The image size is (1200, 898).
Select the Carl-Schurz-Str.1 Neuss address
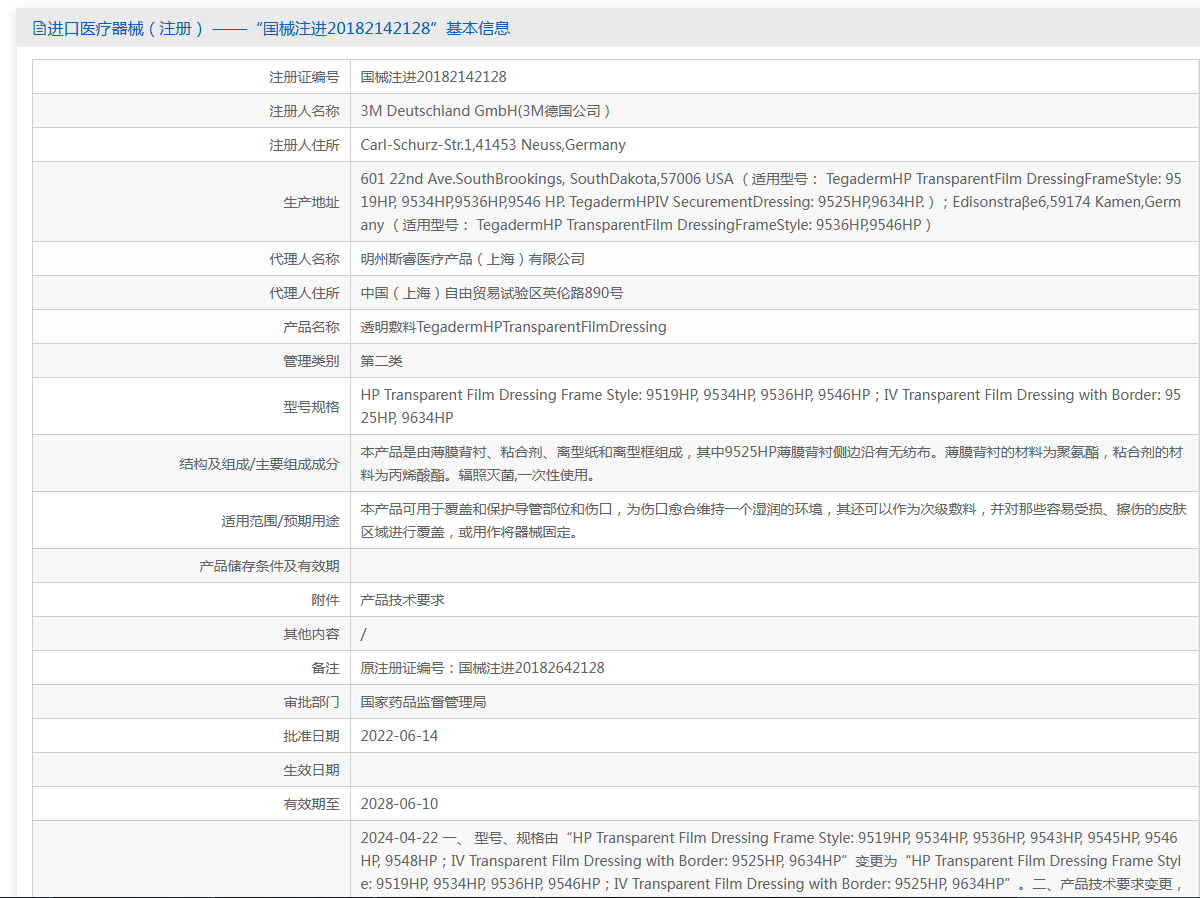pos(493,145)
